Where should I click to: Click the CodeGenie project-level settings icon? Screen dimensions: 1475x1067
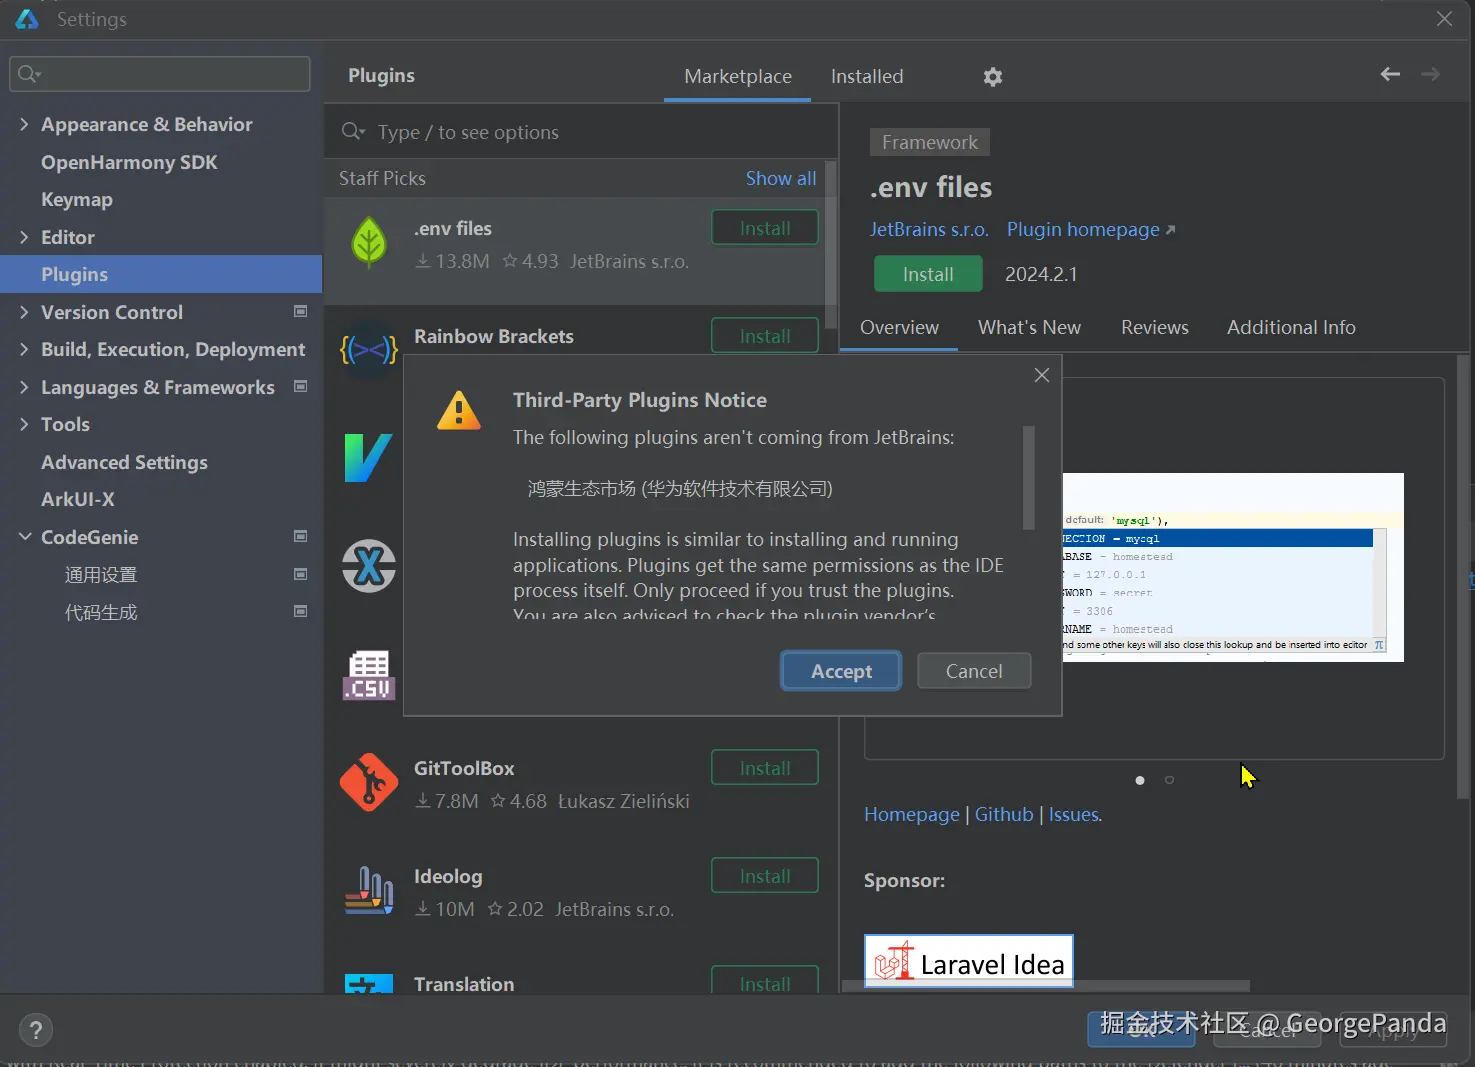pos(300,537)
